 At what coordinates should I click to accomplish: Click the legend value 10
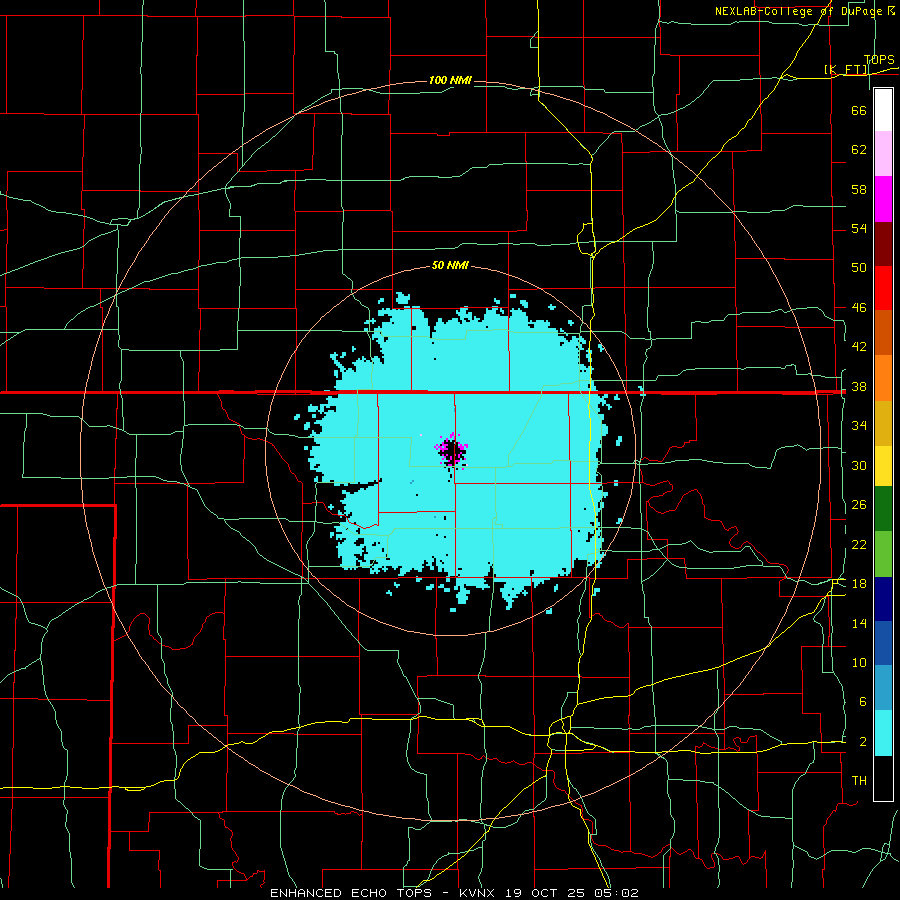[x=859, y=662]
